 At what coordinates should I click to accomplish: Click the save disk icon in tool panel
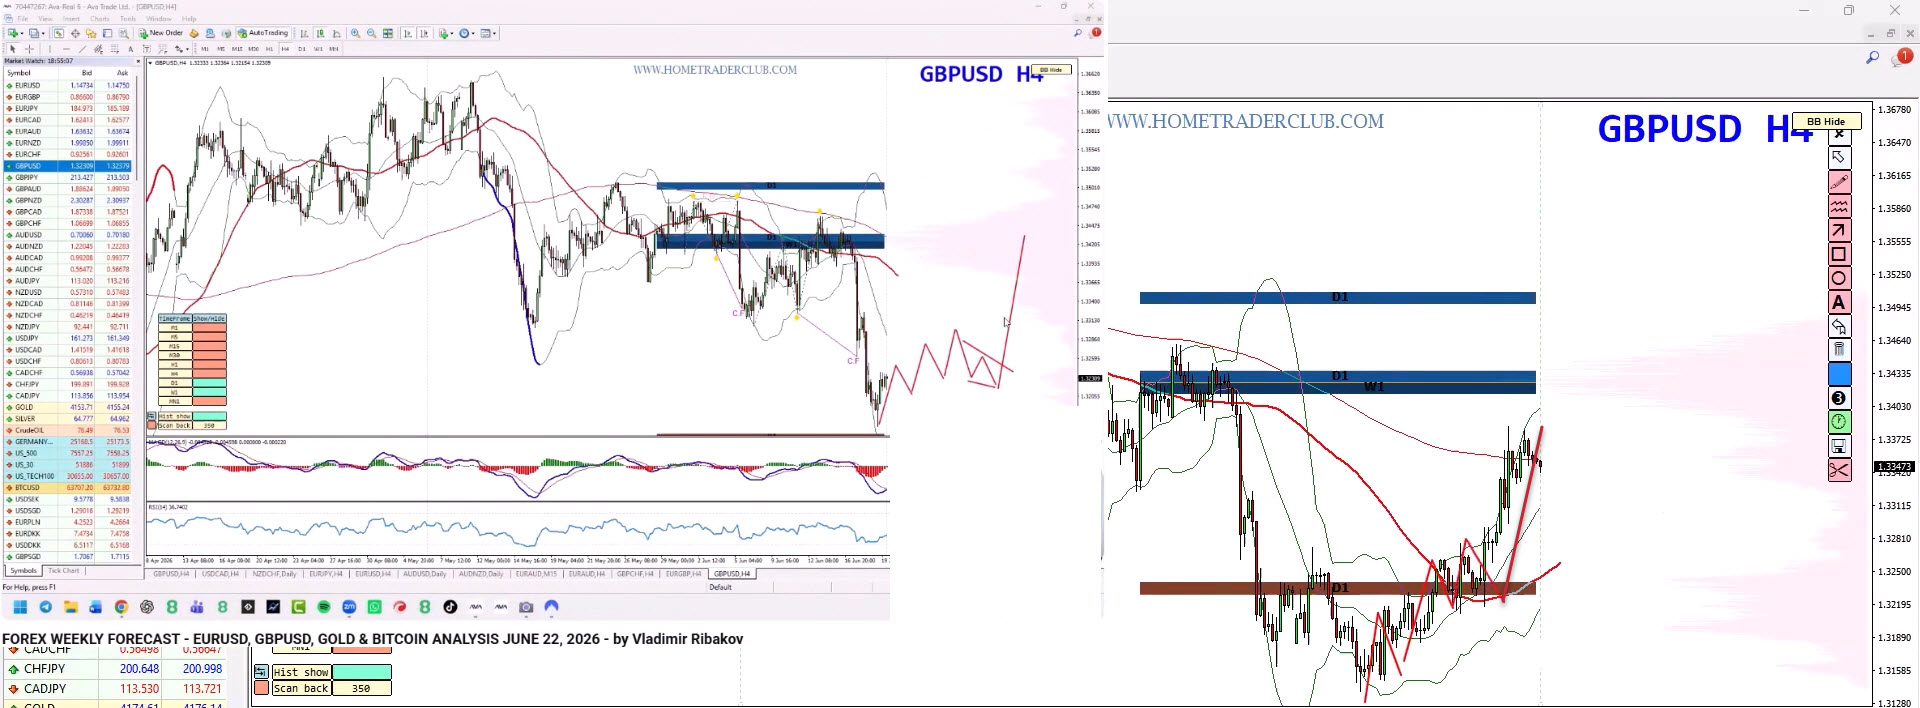click(x=1839, y=446)
